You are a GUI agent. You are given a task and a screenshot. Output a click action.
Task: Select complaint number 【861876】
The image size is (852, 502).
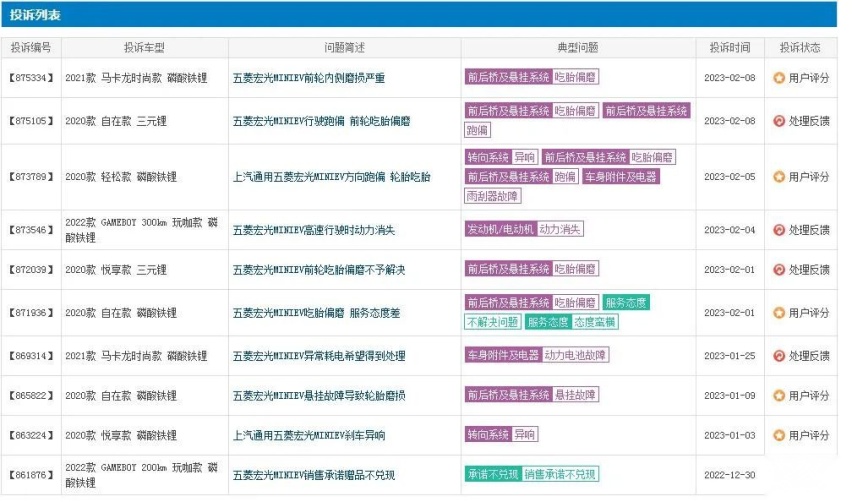coord(31,475)
